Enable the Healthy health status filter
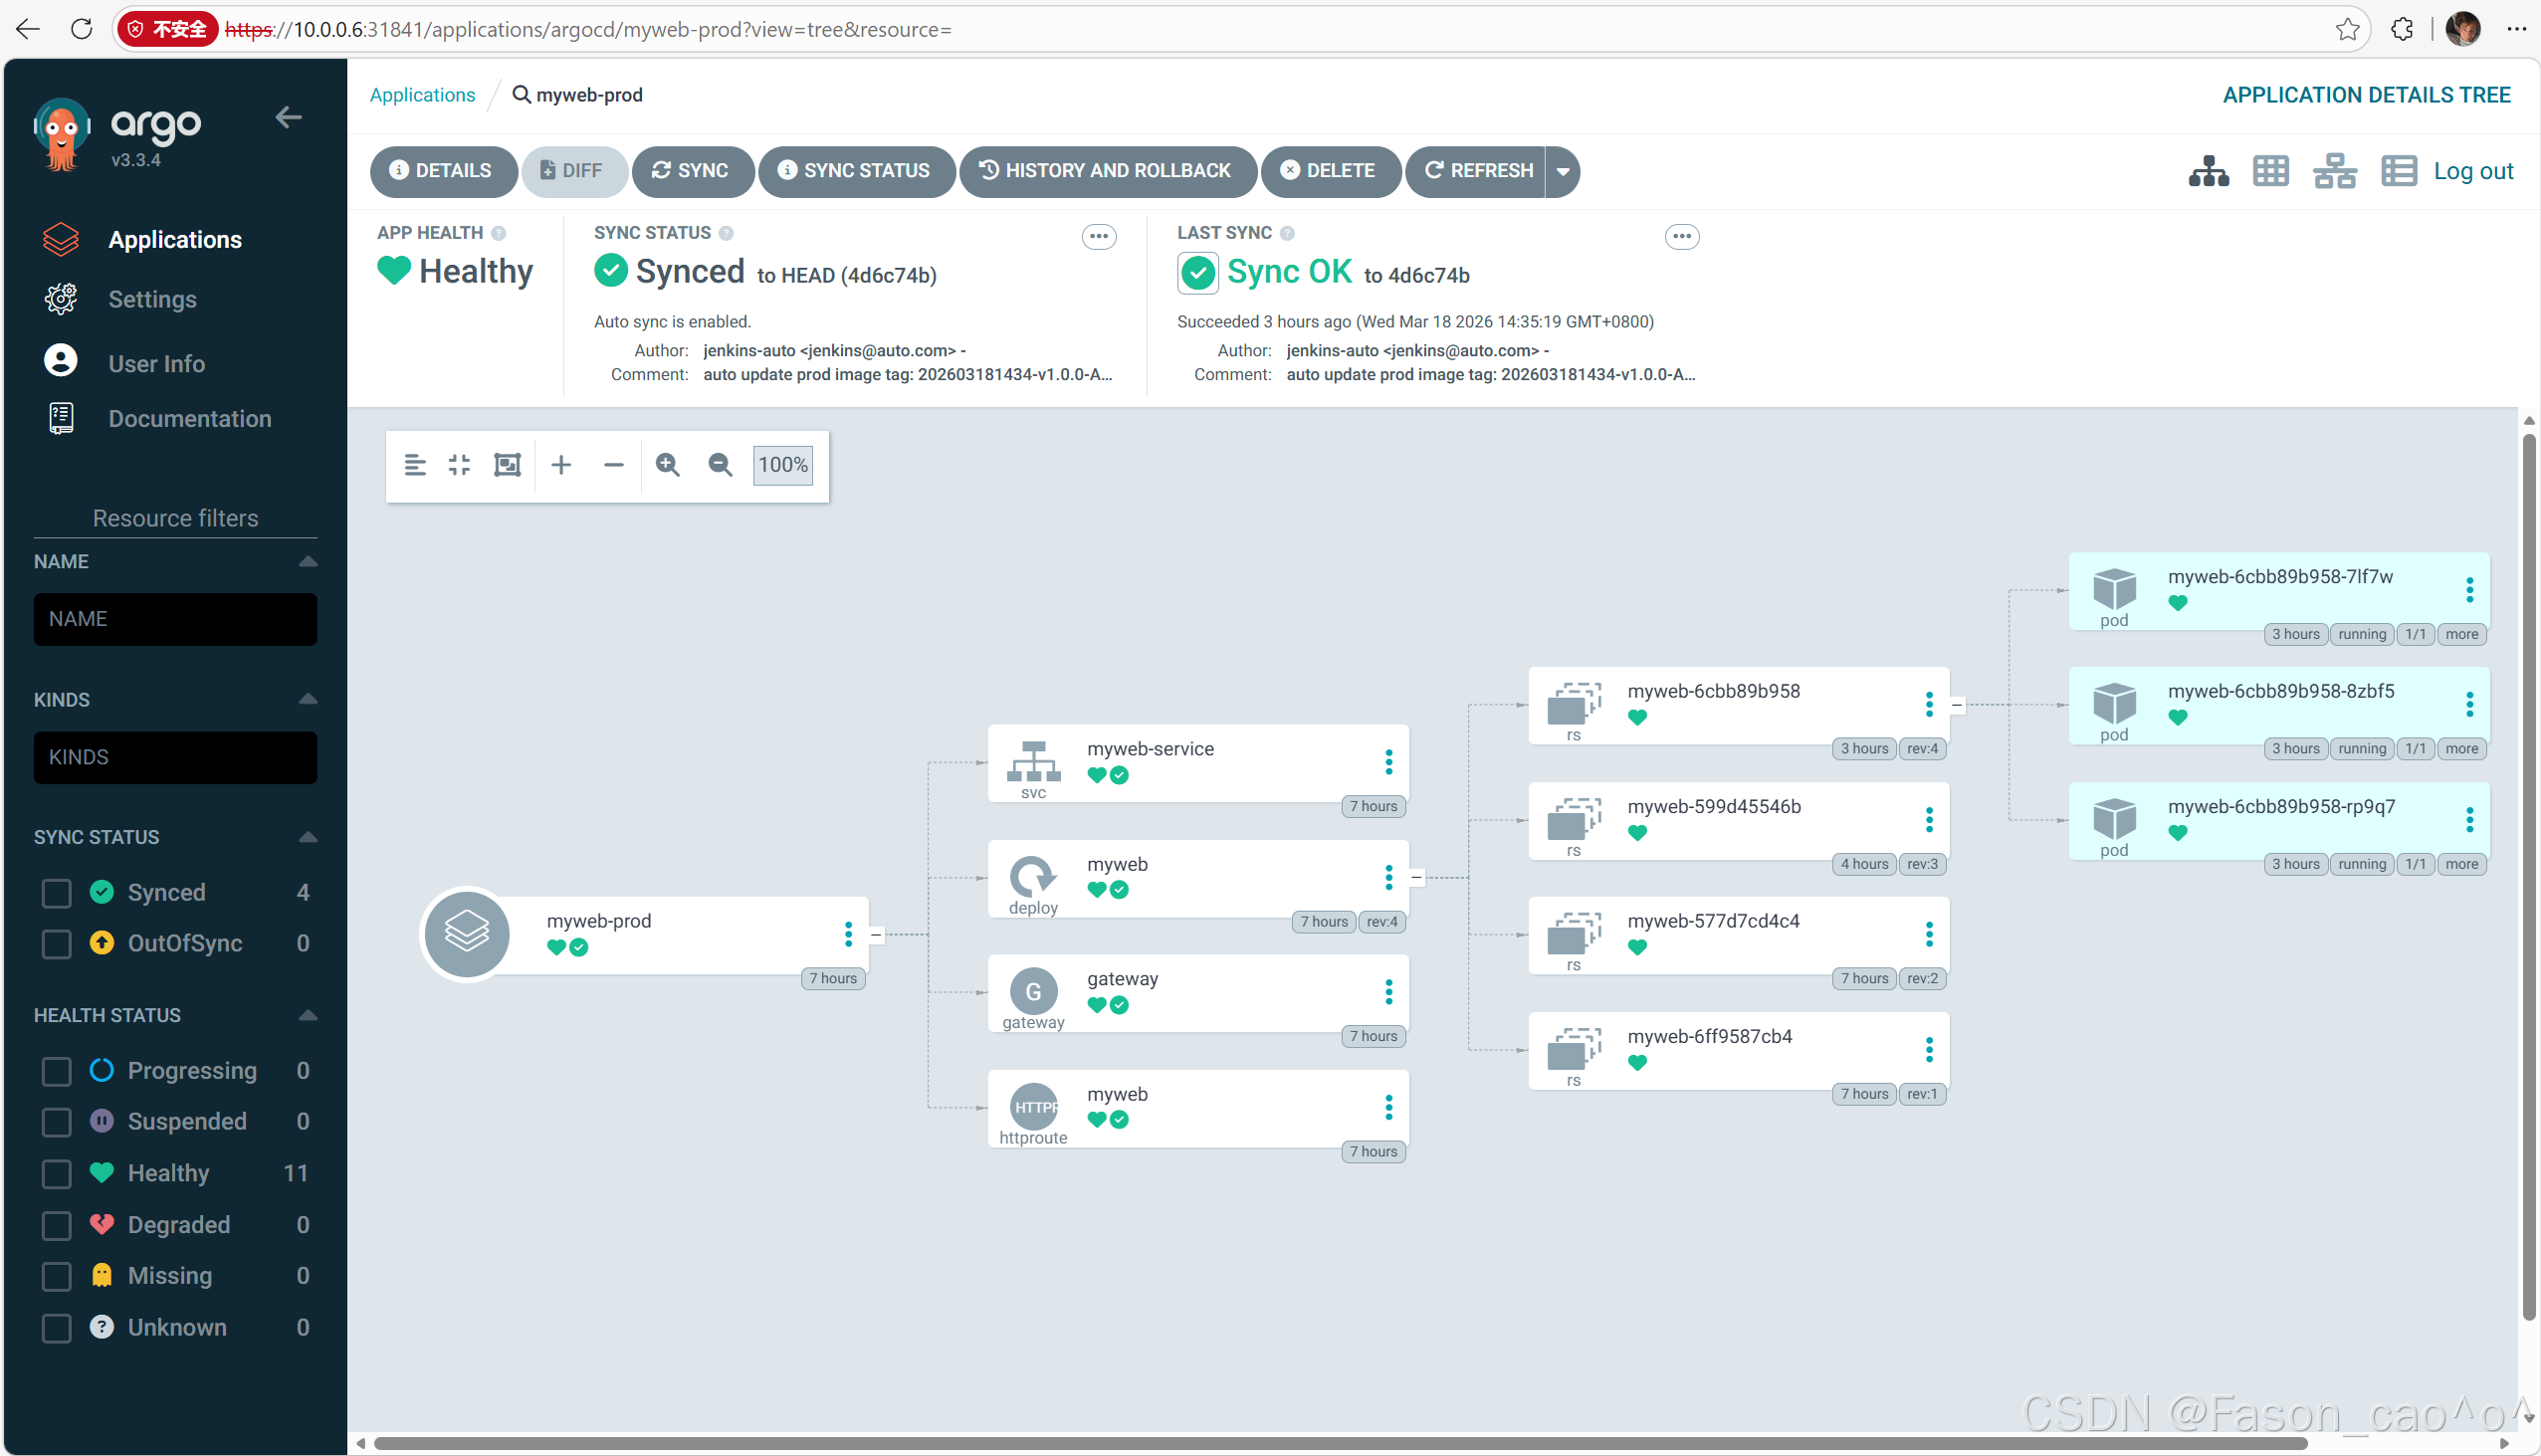The height and width of the screenshot is (1456, 2541). click(x=57, y=1173)
